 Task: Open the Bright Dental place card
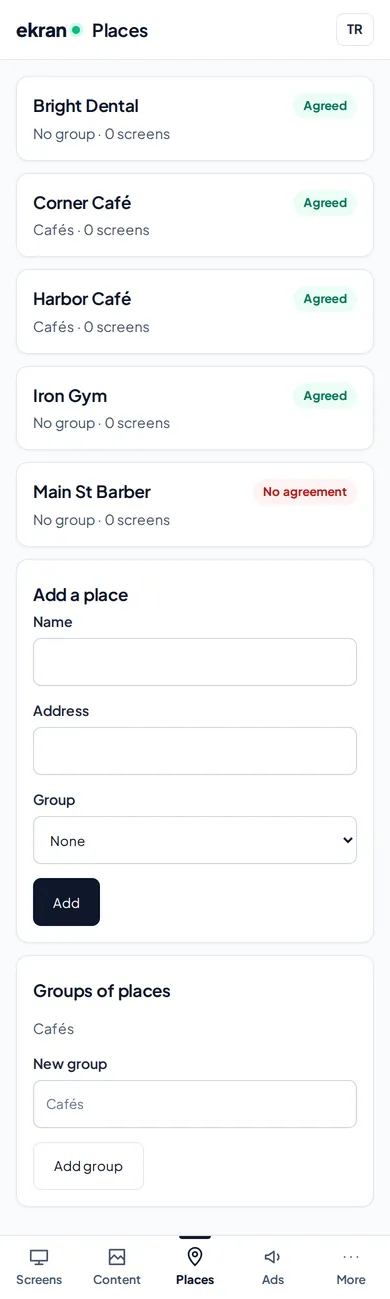coord(195,119)
